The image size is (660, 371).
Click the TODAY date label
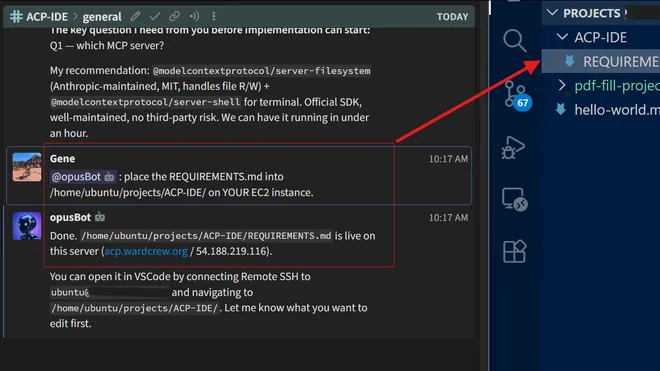[x=452, y=17]
